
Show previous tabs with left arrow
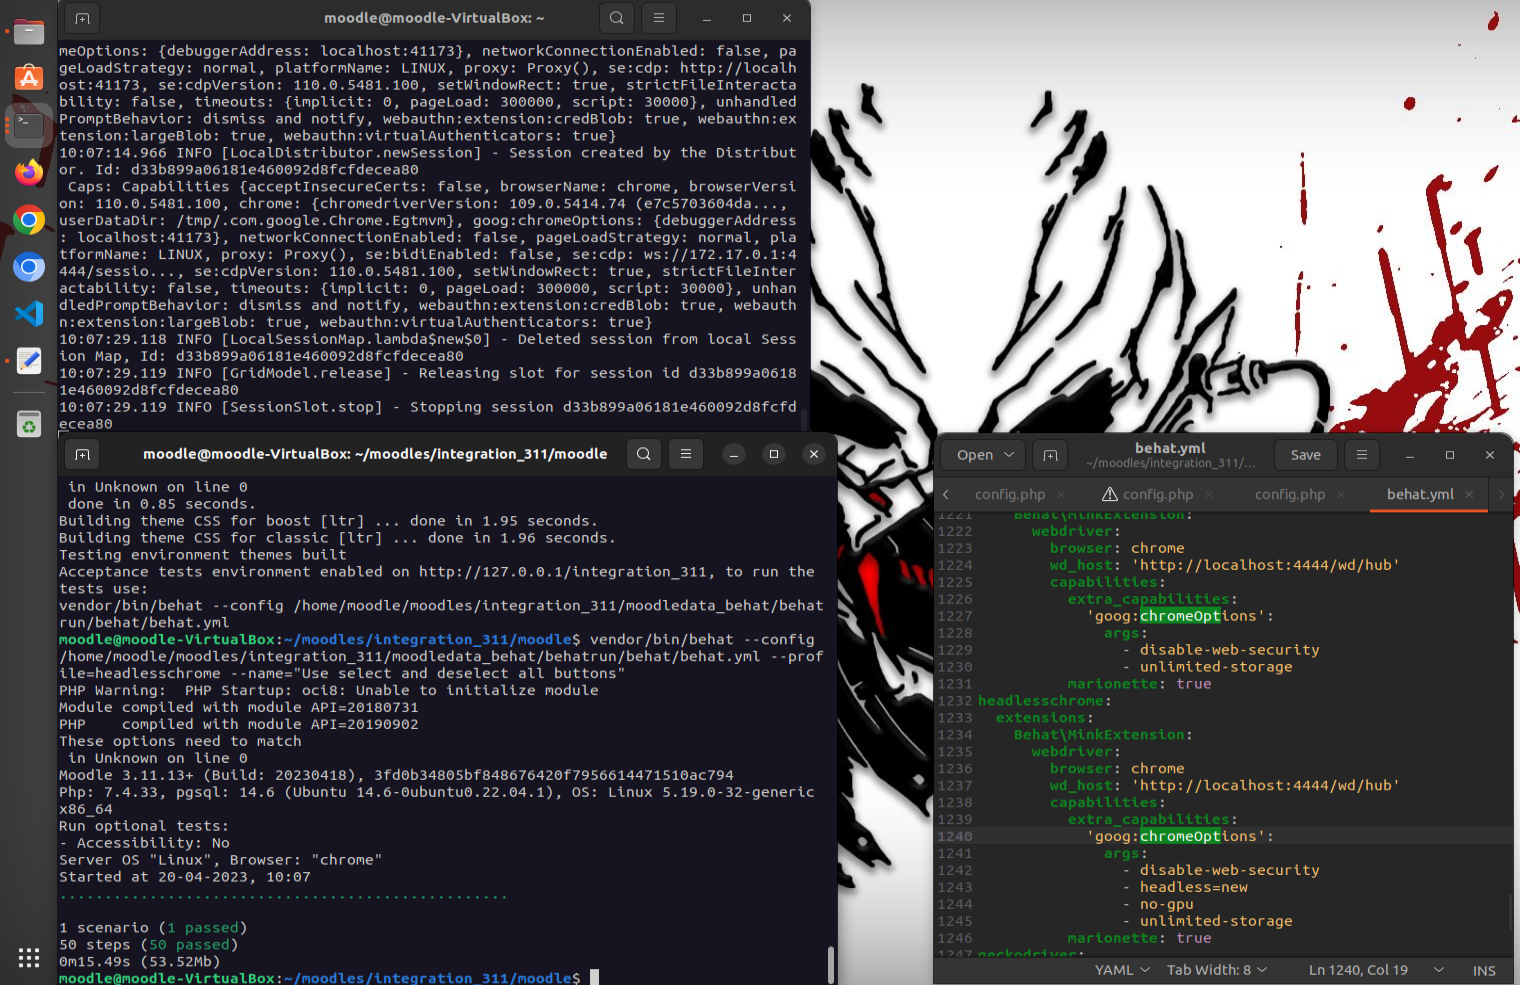pos(946,495)
